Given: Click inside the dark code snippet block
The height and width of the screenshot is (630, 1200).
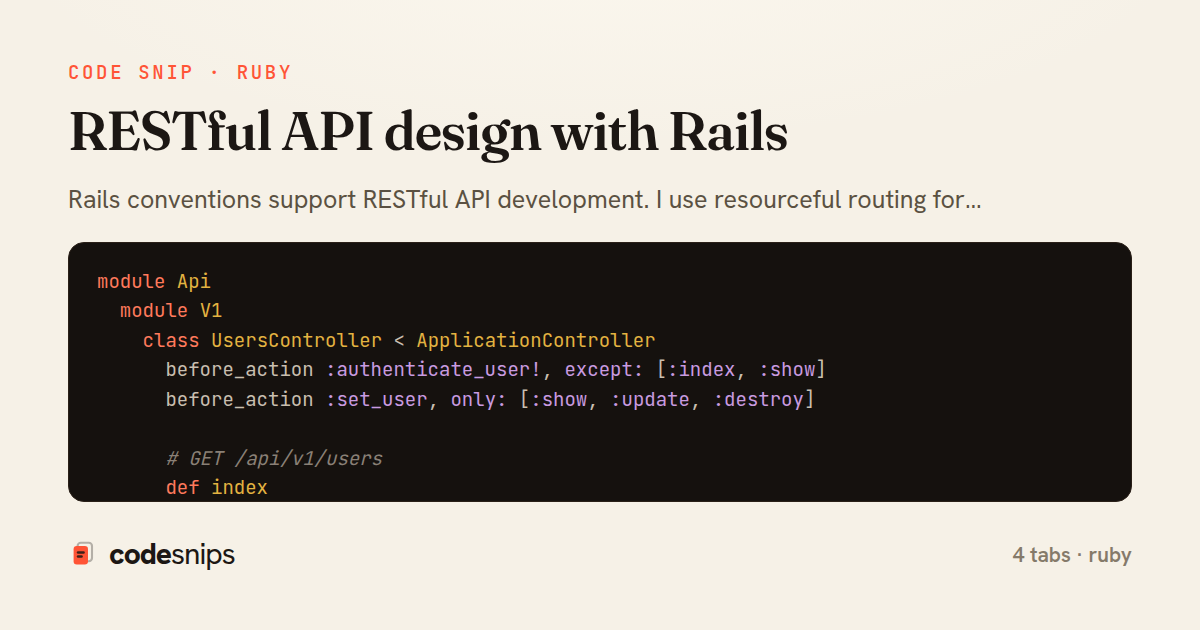Looking at the screenshot, I should (600, 372).
